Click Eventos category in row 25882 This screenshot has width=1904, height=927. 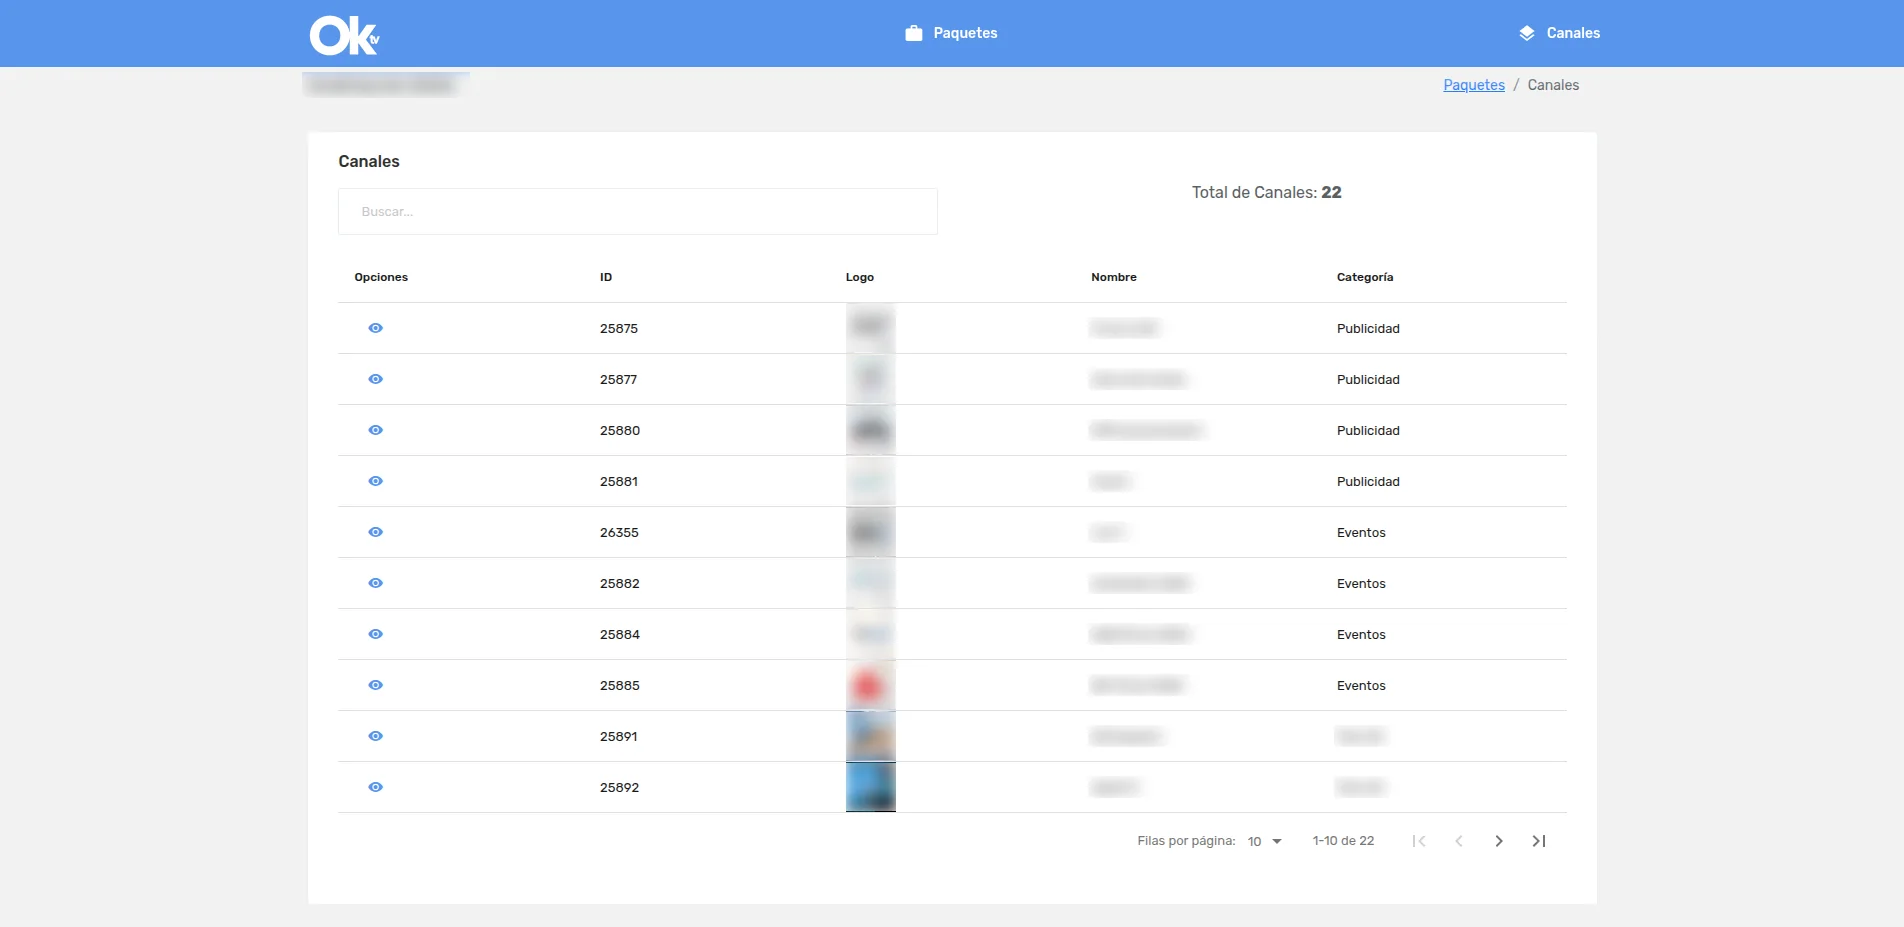pos(1361,583)
